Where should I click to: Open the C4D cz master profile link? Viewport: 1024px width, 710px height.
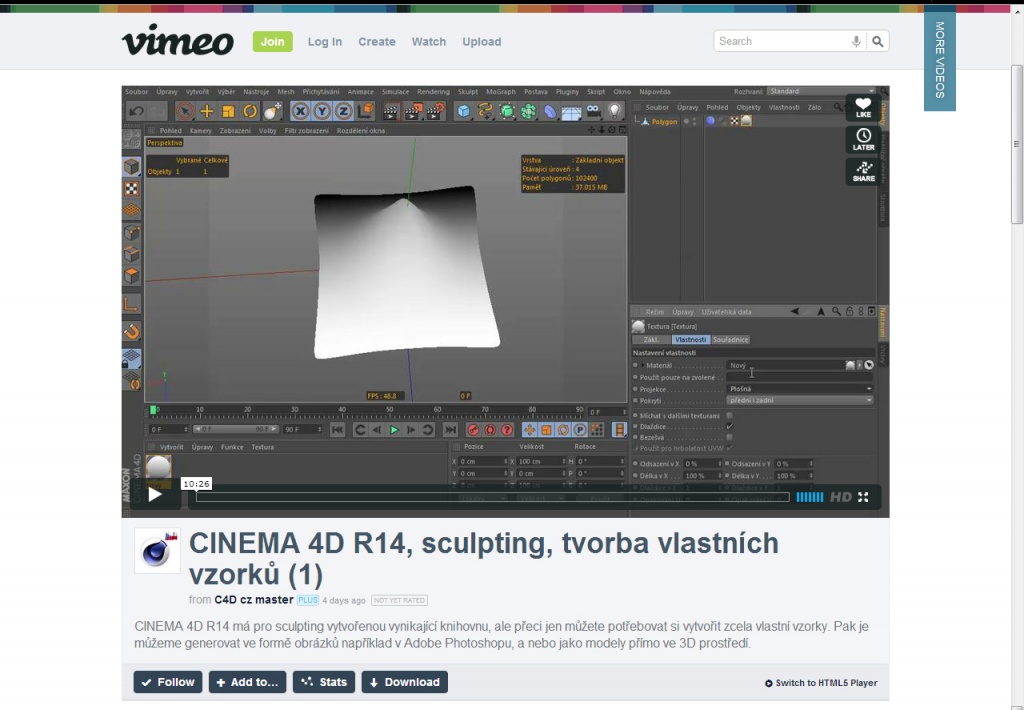[x=254, y=600]
